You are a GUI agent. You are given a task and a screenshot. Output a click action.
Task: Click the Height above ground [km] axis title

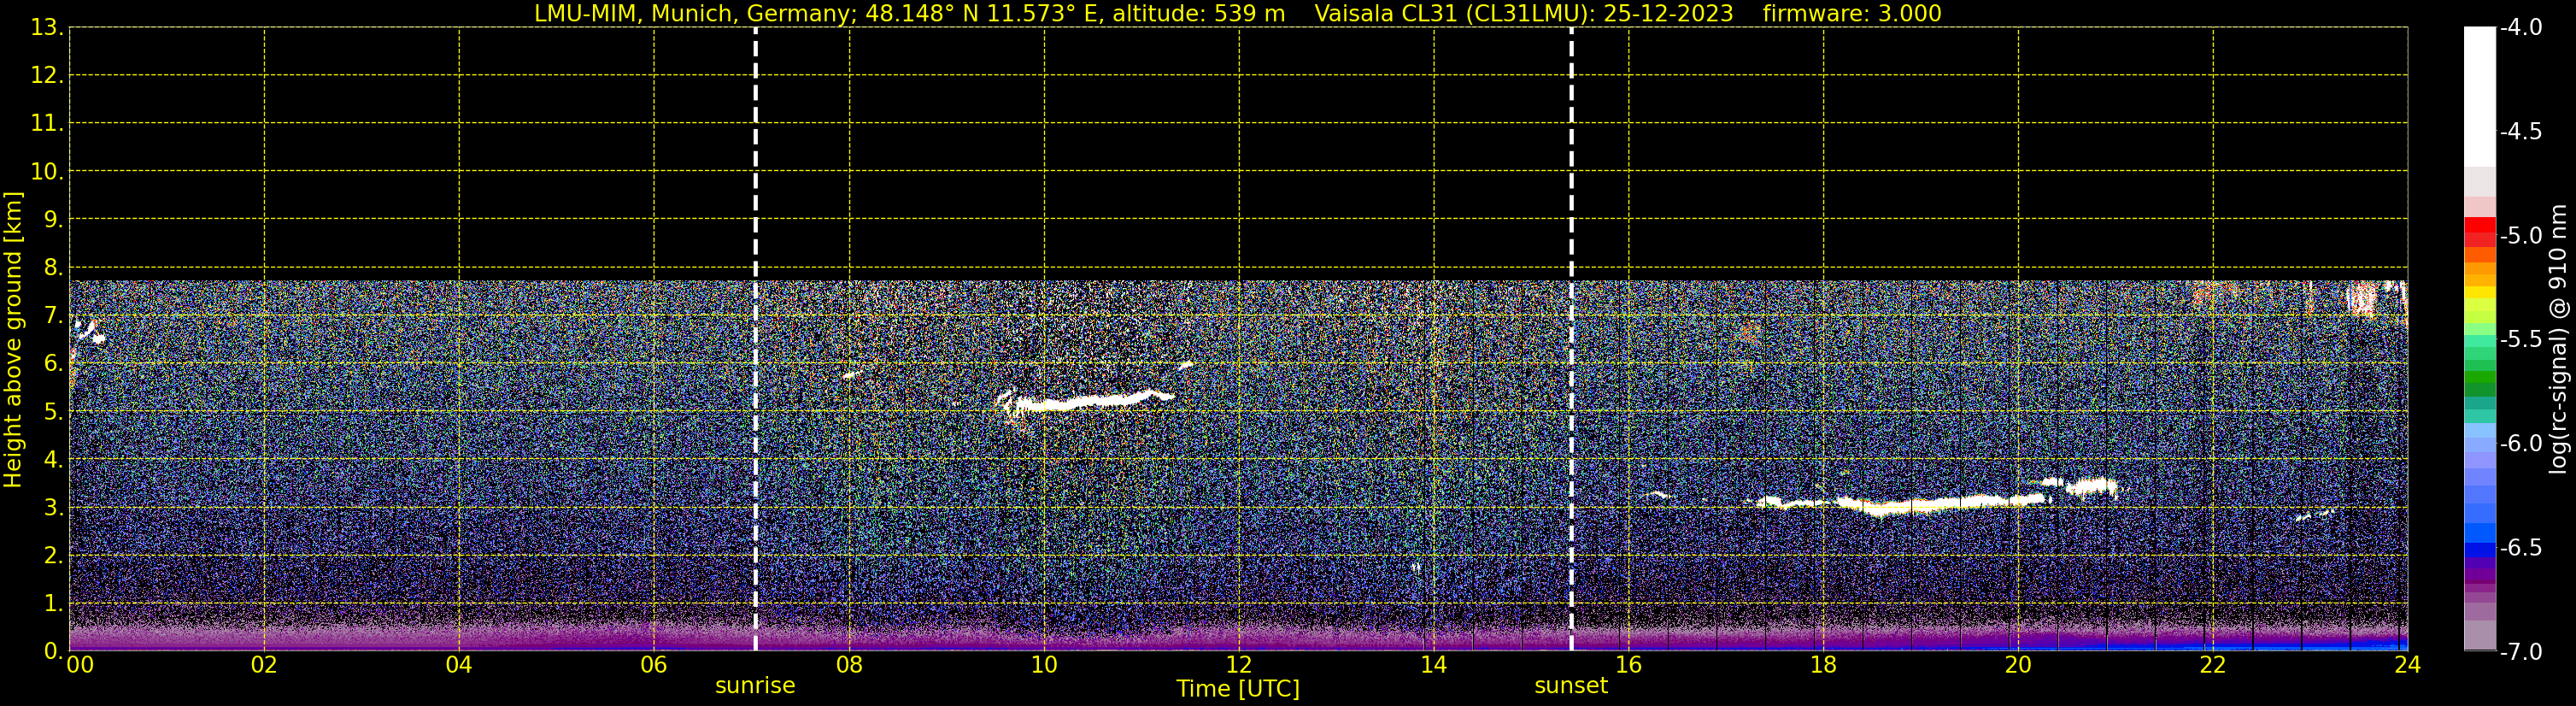pyautogui.click(x=13, y=340)
